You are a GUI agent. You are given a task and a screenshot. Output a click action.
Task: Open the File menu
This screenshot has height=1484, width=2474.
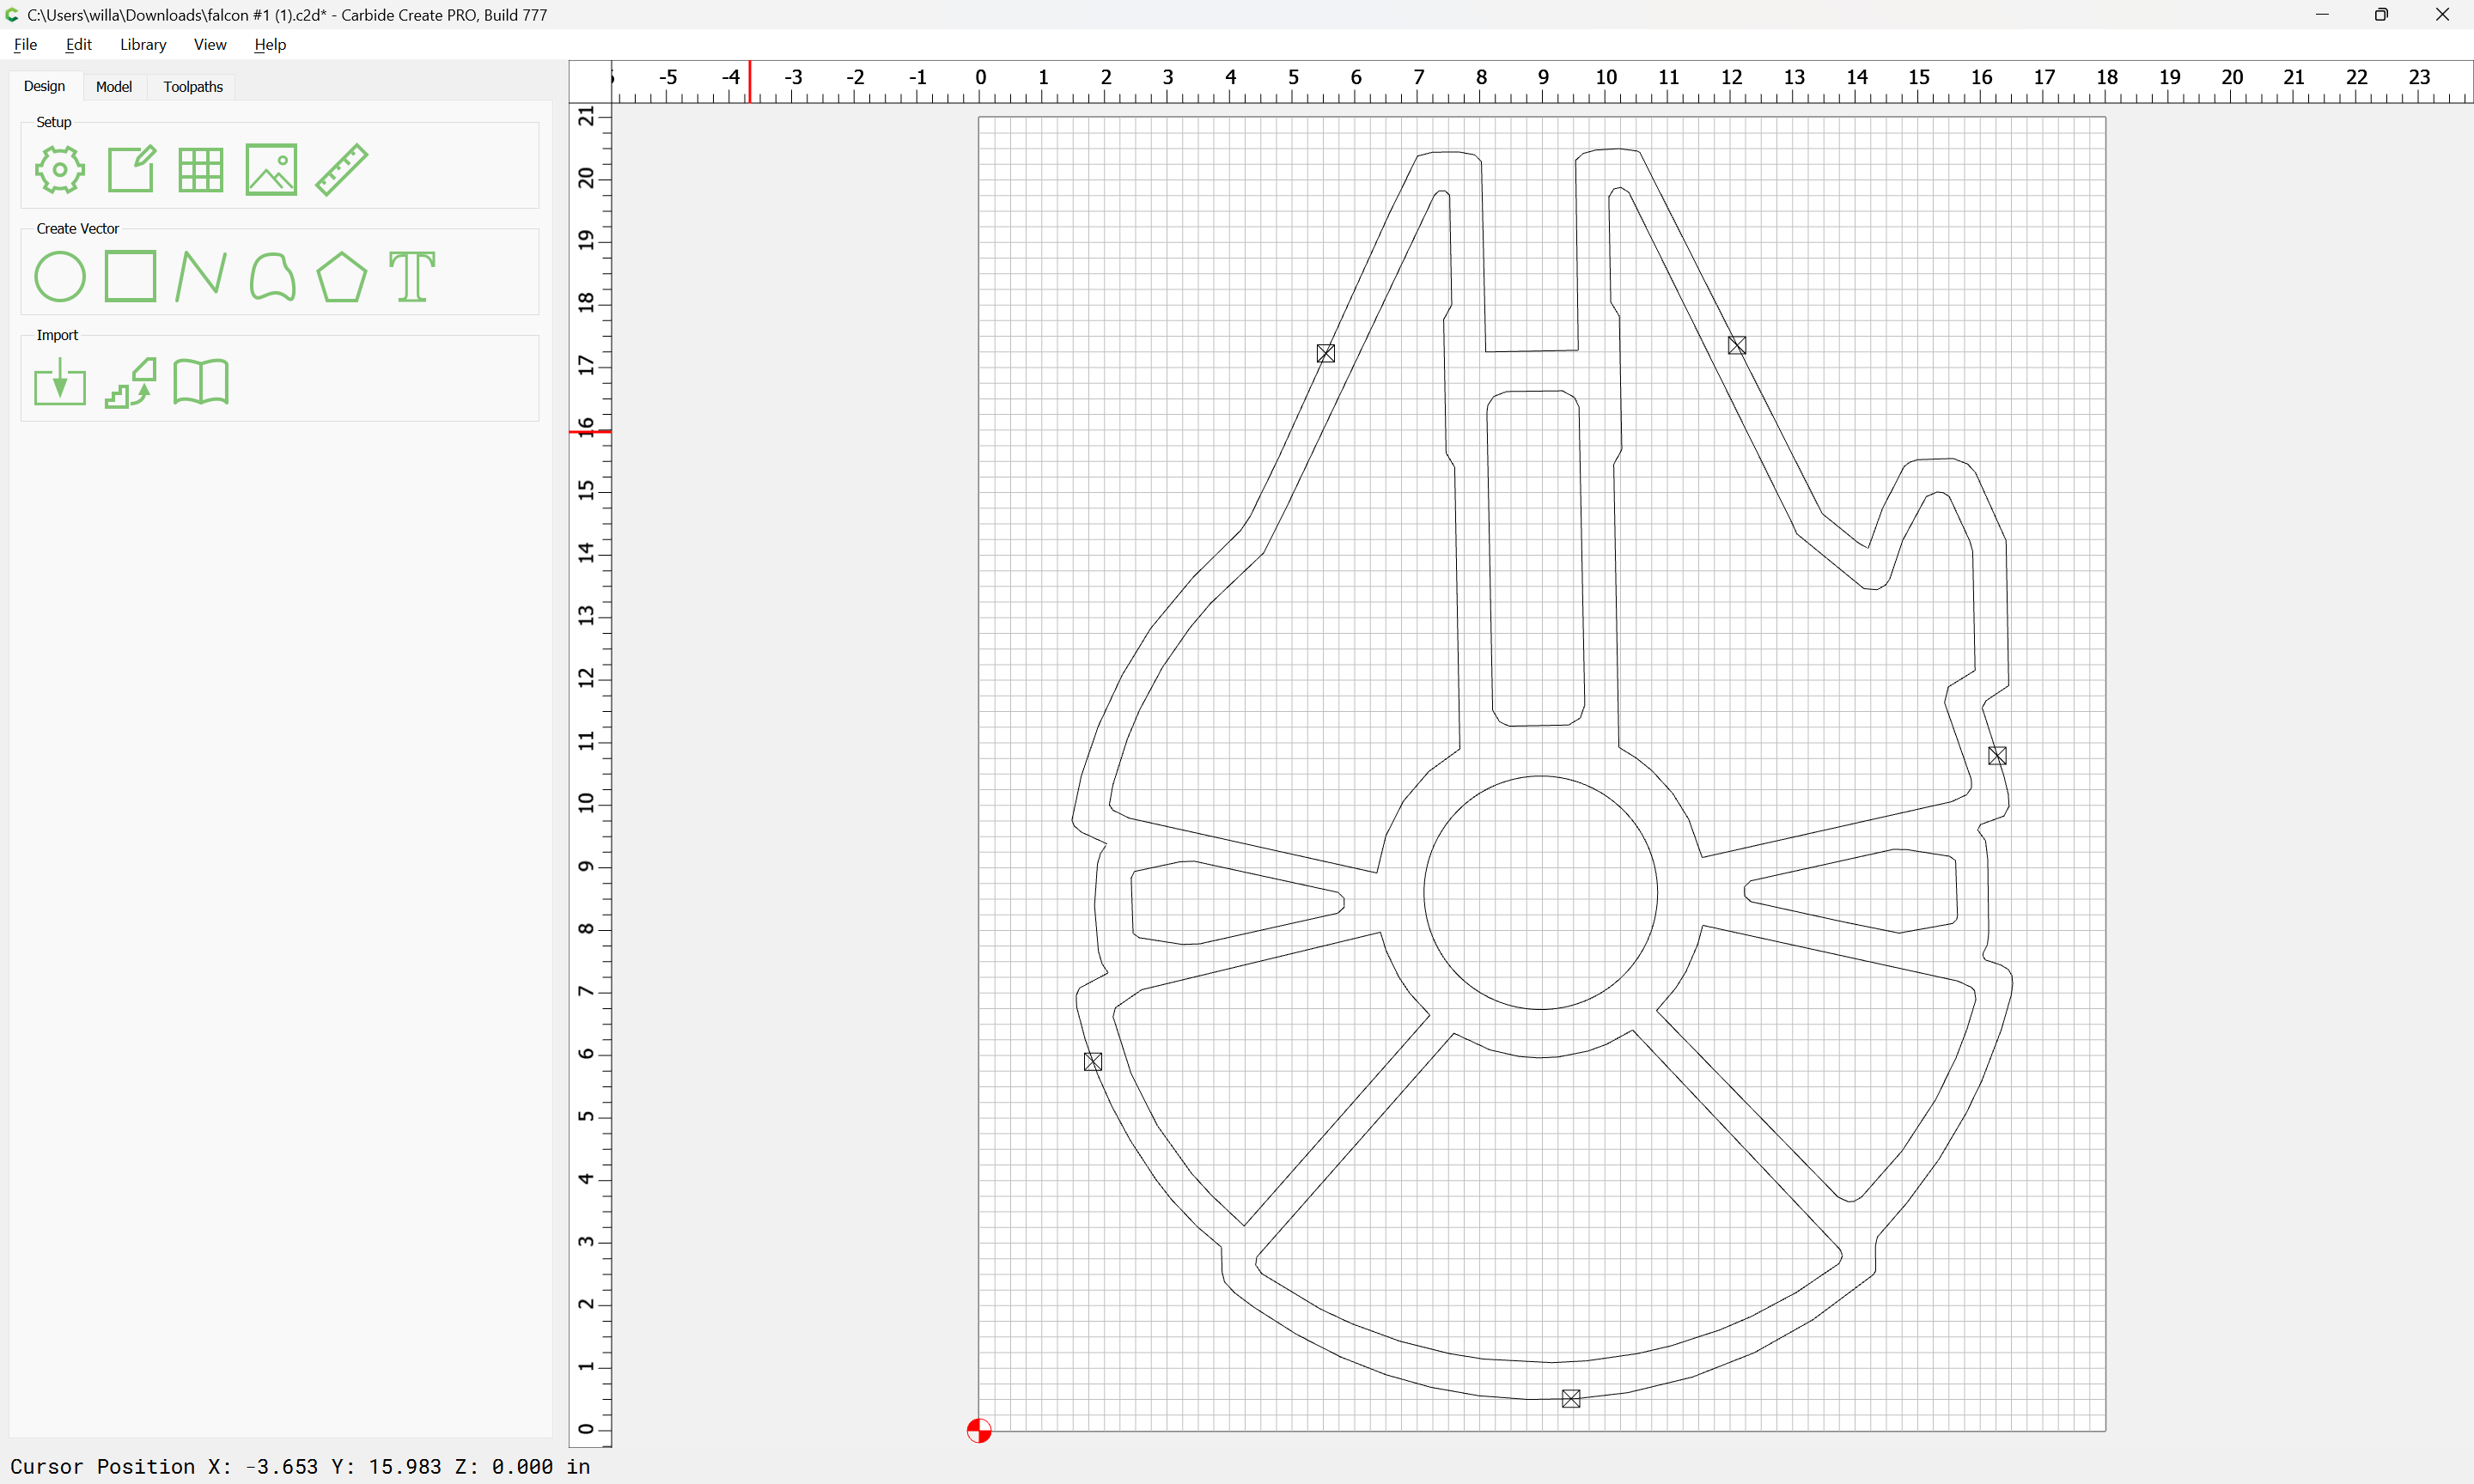25,44
